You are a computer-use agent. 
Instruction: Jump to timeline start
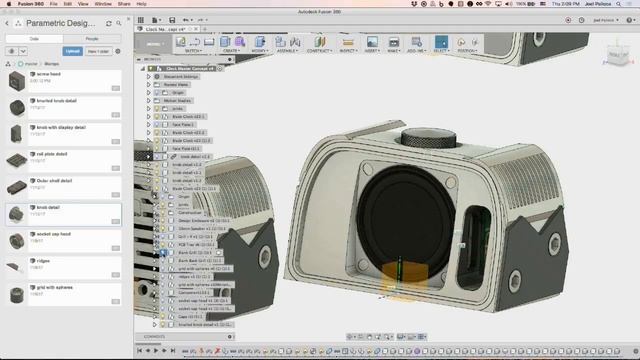point(140,351)
